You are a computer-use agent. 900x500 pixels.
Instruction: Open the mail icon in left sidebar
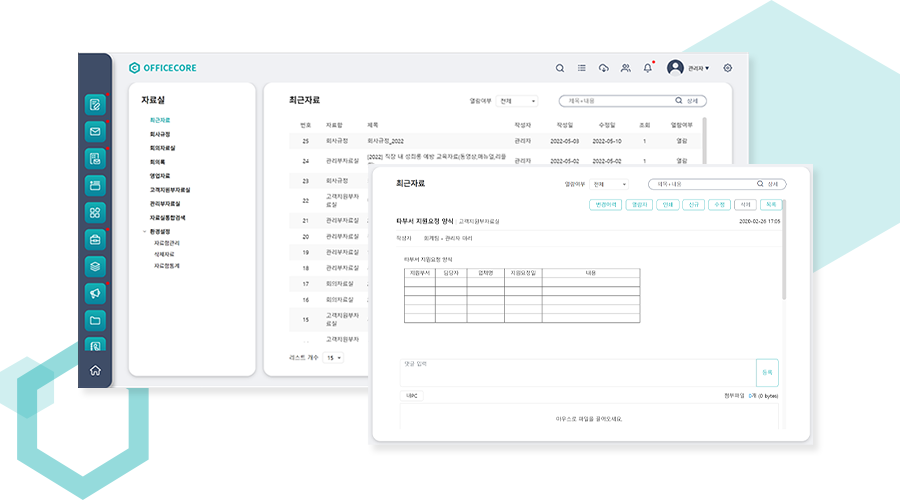pos(95,131)
